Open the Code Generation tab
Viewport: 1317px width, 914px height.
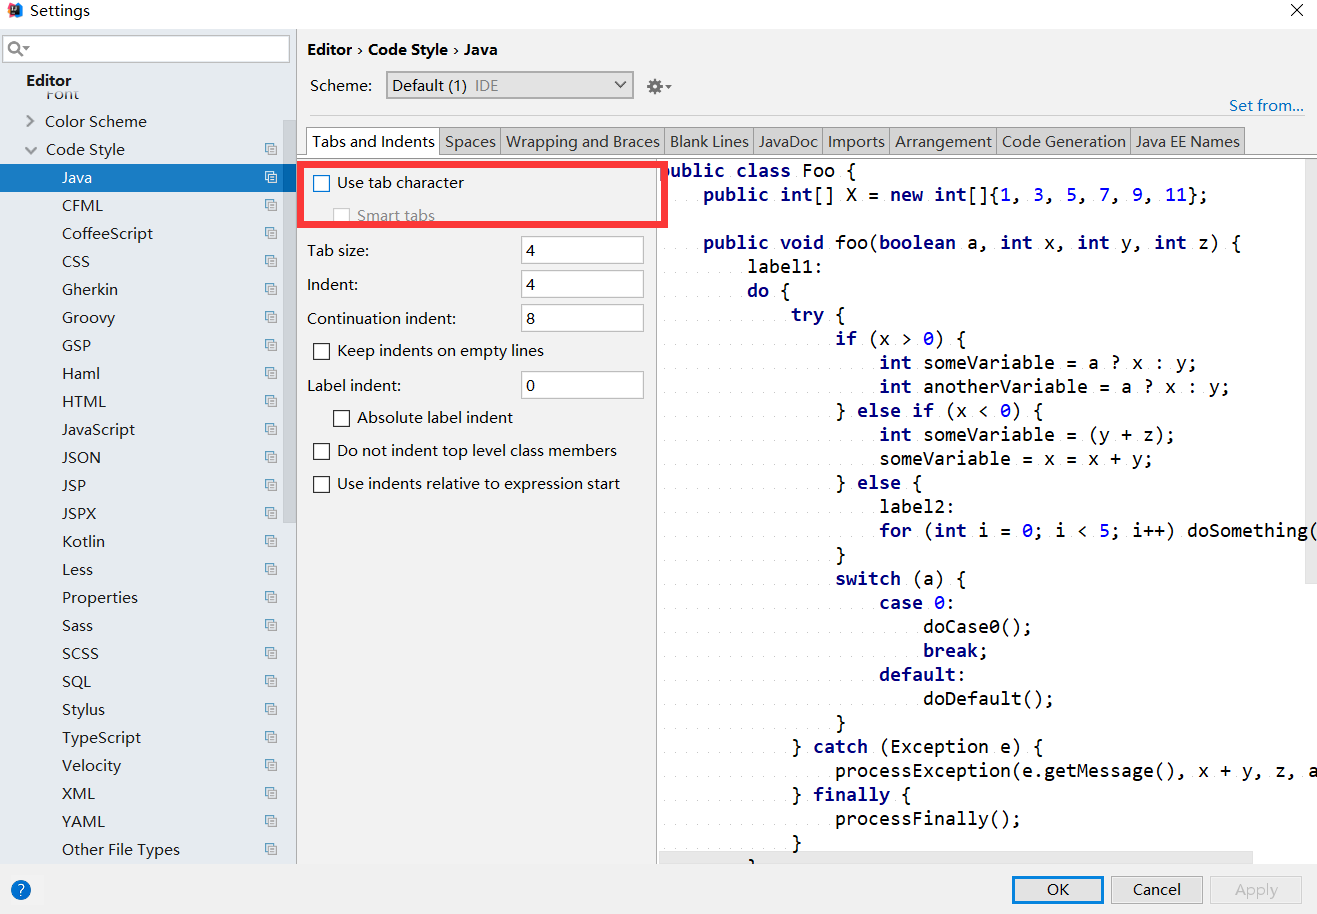pyautogui.click(x=1064, y=142)
